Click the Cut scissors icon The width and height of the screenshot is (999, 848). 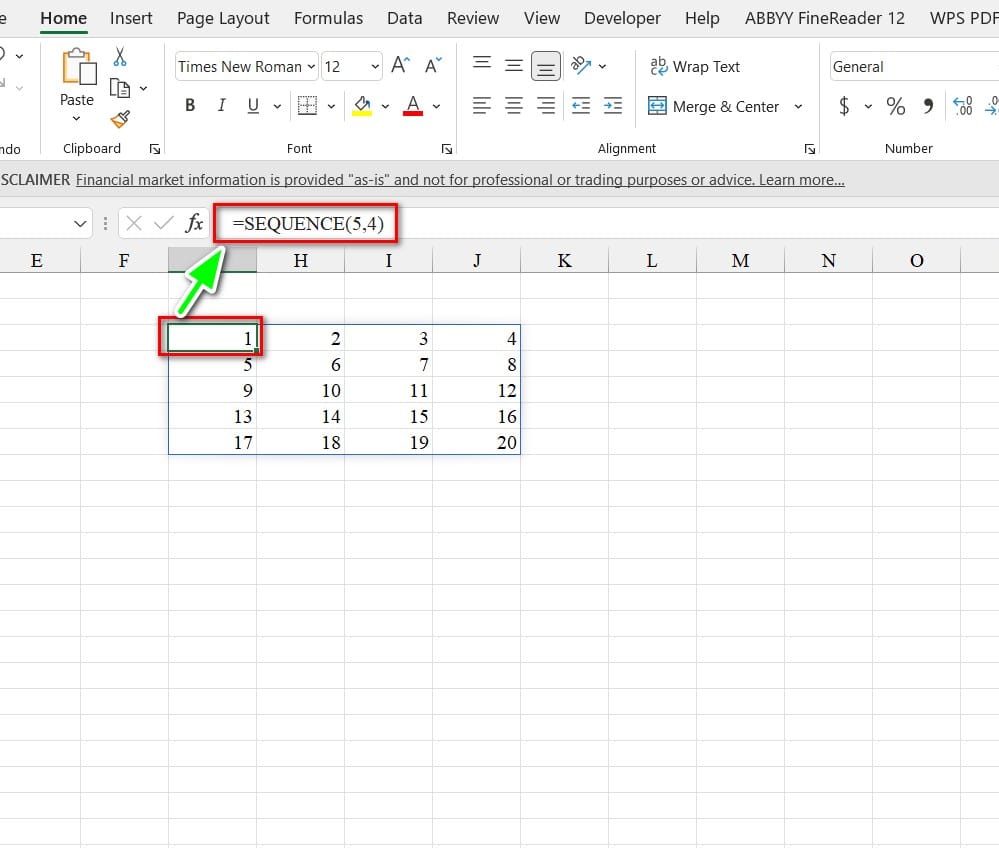point(120,57)
